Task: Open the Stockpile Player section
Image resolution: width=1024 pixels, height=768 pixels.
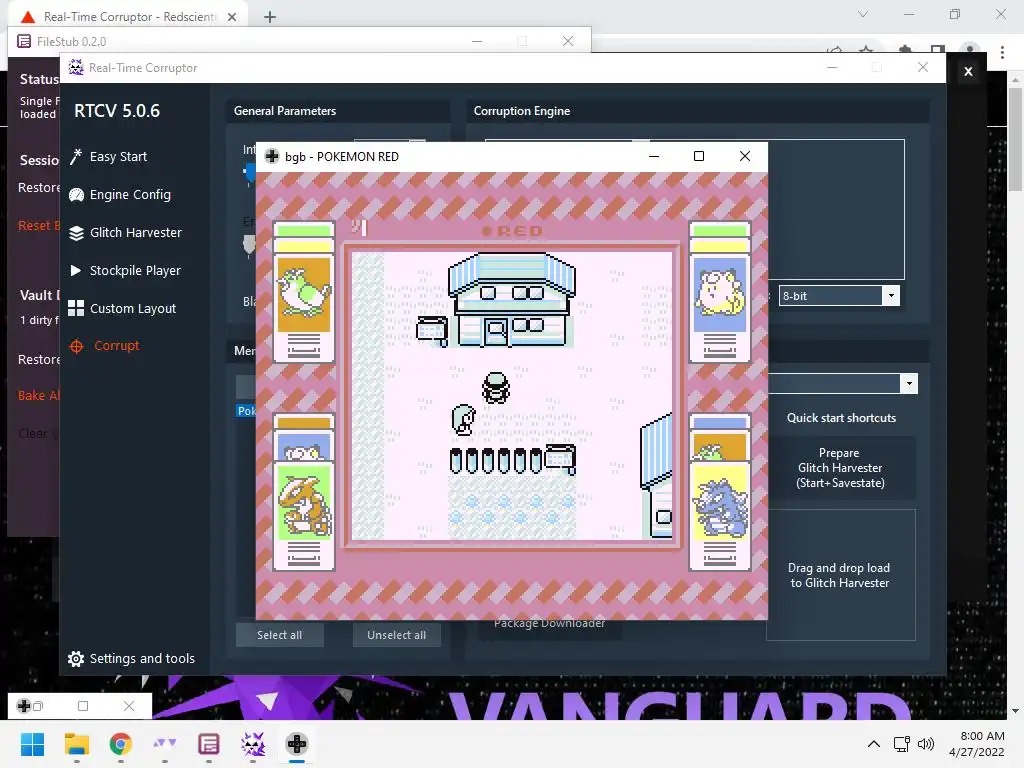Action: click(x=125, y=270)
